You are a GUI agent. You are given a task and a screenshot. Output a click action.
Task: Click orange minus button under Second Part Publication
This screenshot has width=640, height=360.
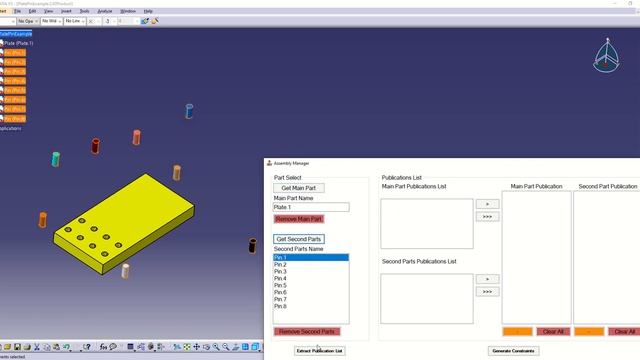(589, 331)
